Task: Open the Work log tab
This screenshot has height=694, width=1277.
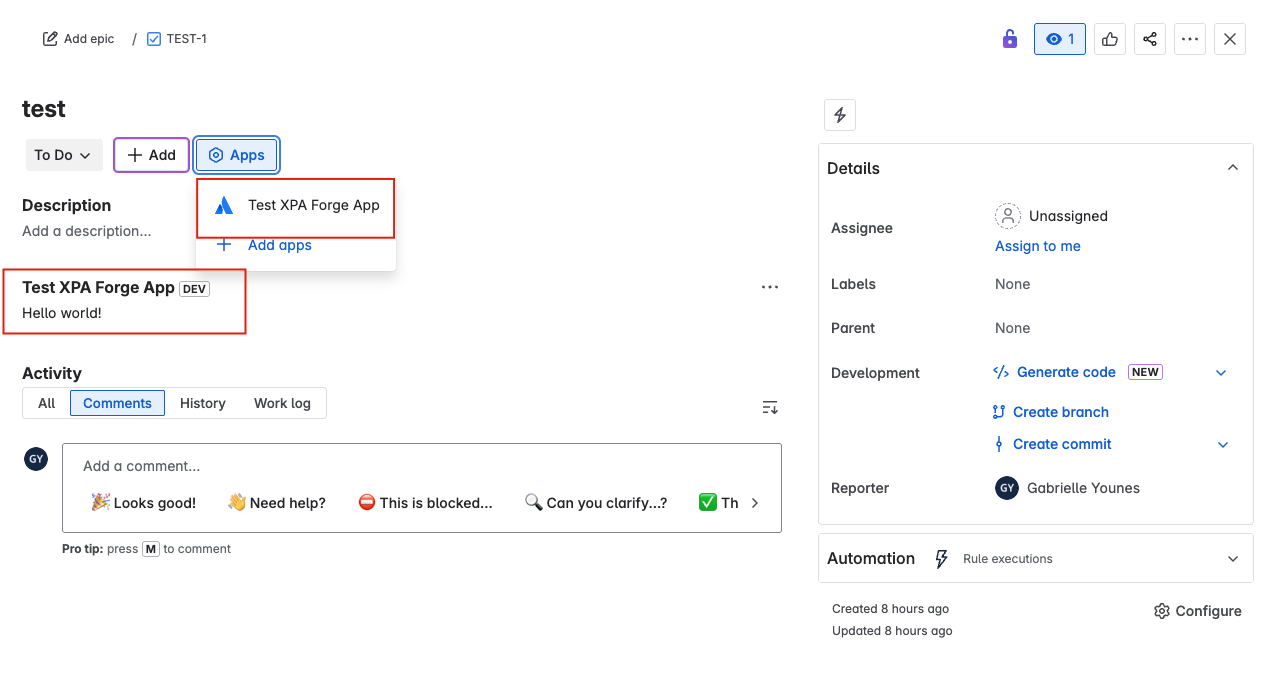Action: coord(281,403)
